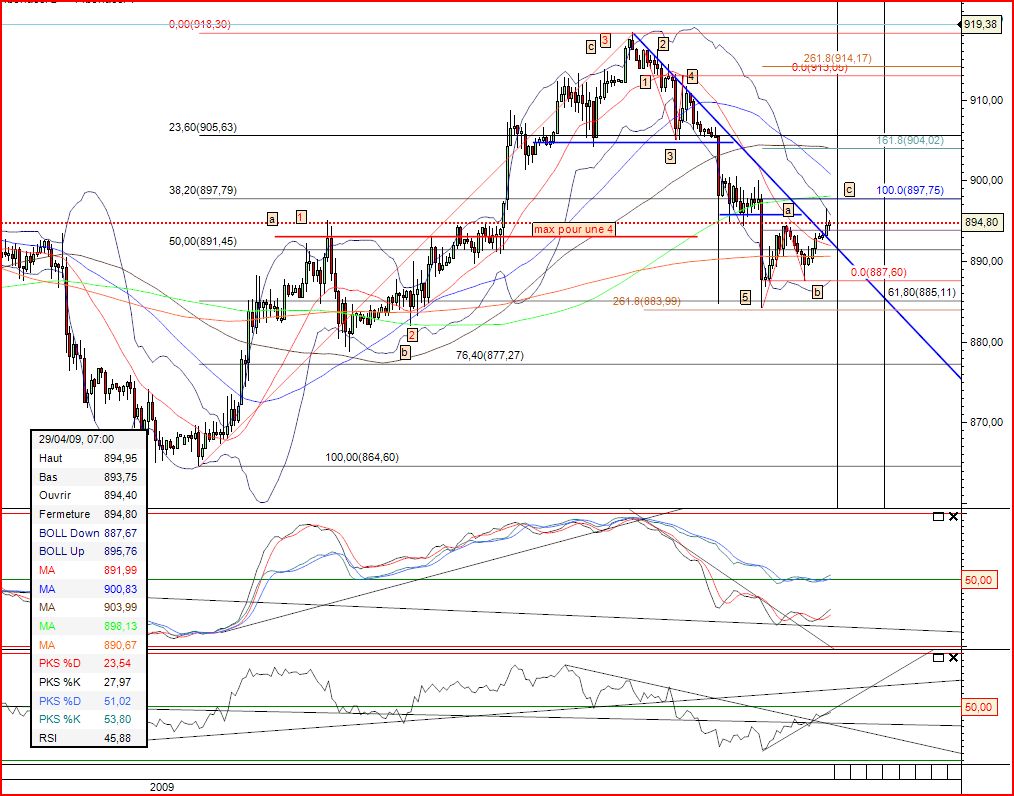1014x796 pixels.
Task: Click the RSI row in the data box
Action: click(x=90, y=738)
